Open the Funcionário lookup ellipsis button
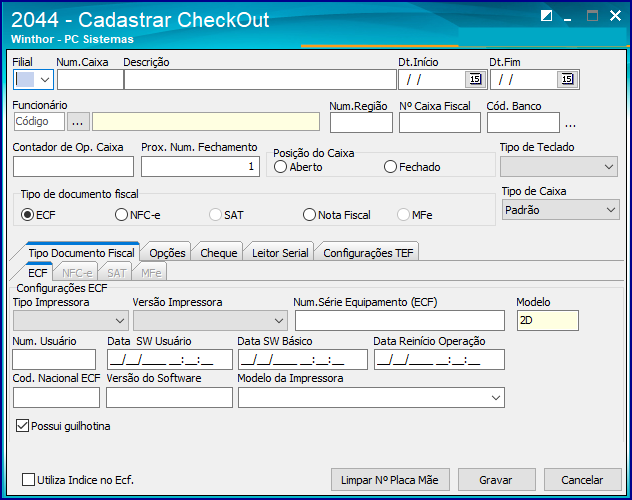This screenshot has height=500, width=632. (78, 122)
